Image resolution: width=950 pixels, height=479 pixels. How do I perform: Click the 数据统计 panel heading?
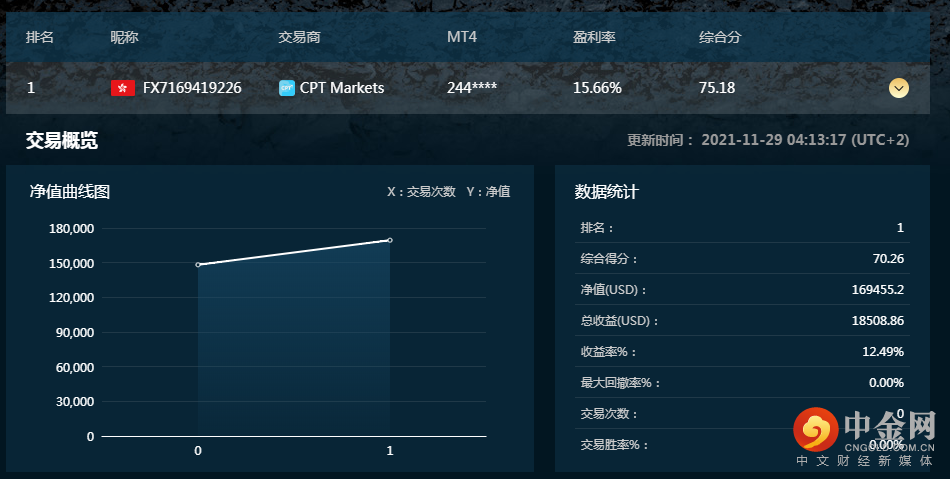[606, 191]
